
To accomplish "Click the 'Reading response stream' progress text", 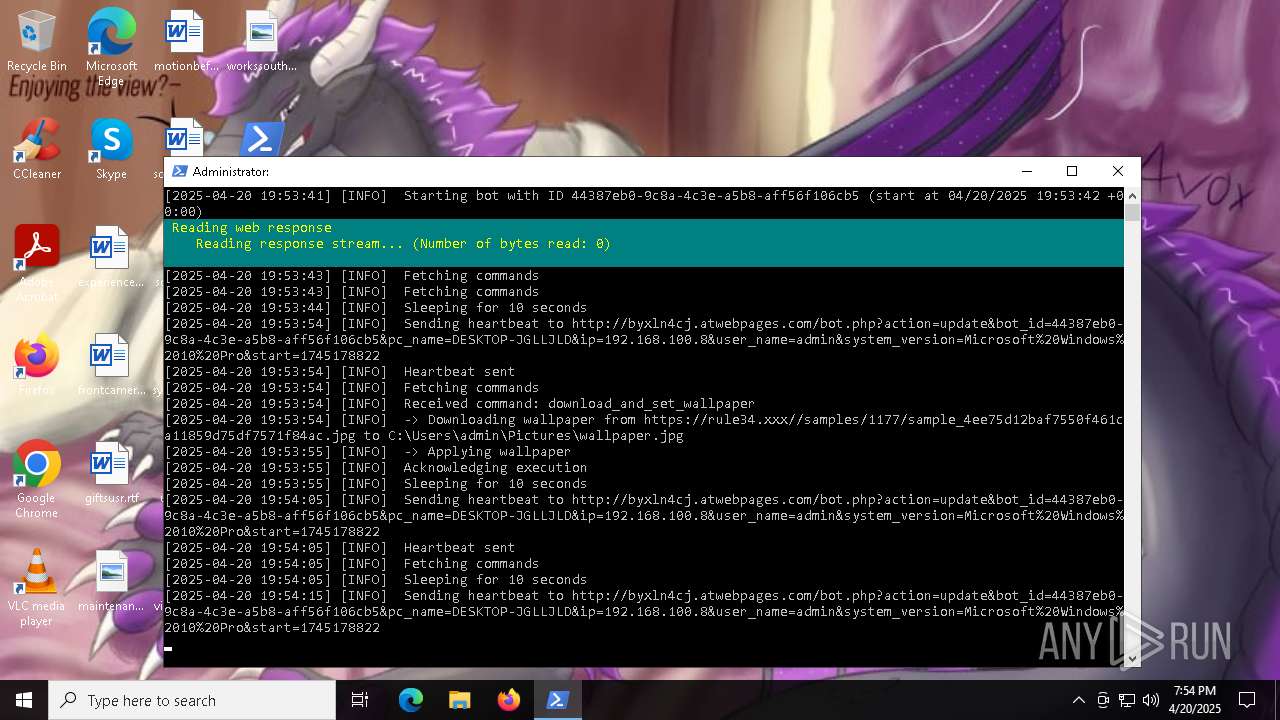I will click(403, 244).
